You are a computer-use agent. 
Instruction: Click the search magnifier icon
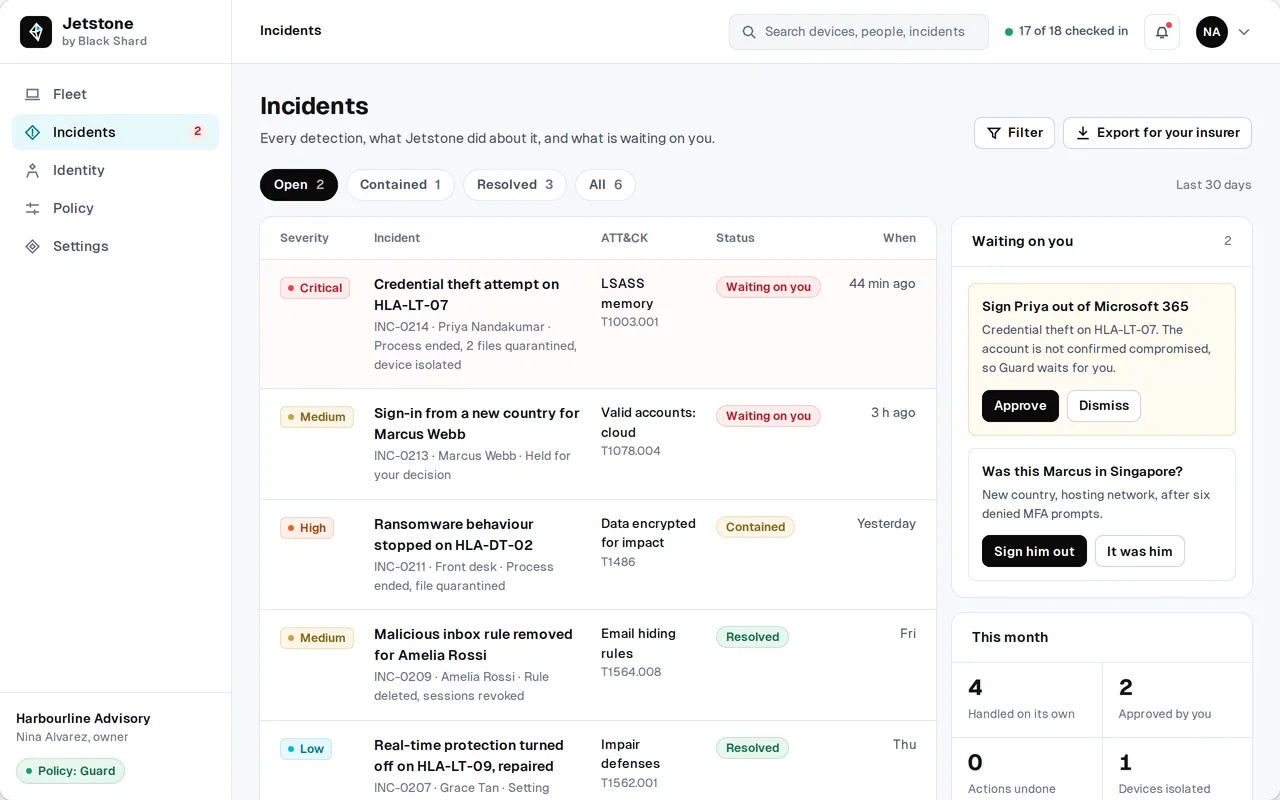tap(749, 32)
